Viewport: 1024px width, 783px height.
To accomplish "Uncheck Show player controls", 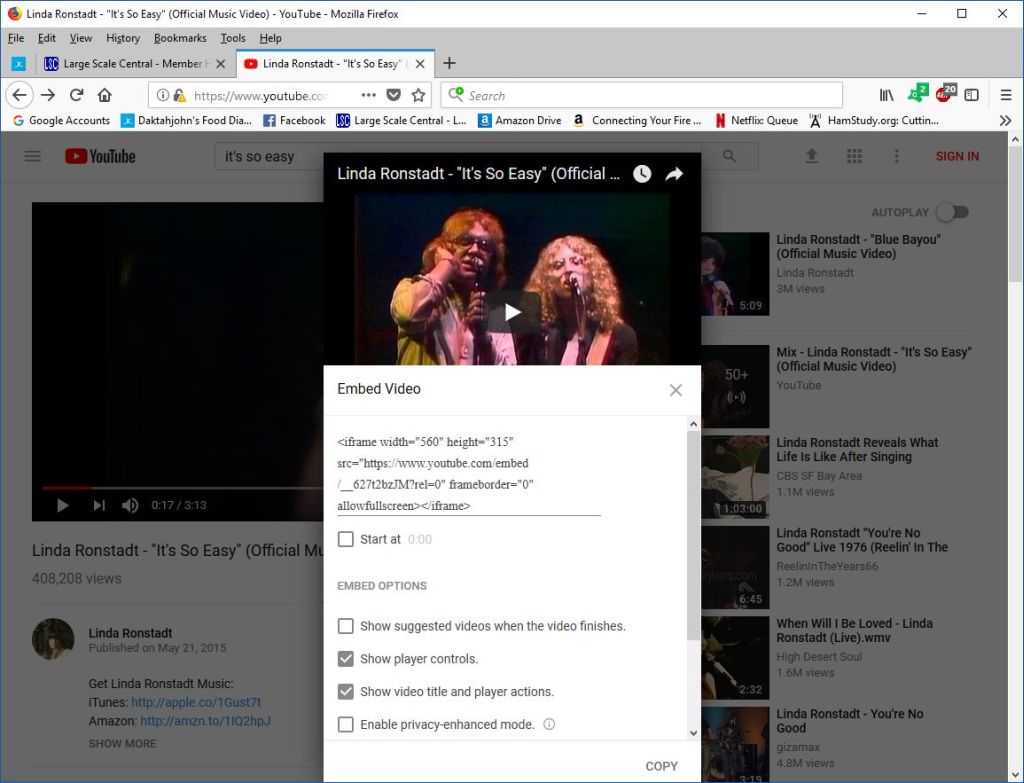I will coord(345,659).
